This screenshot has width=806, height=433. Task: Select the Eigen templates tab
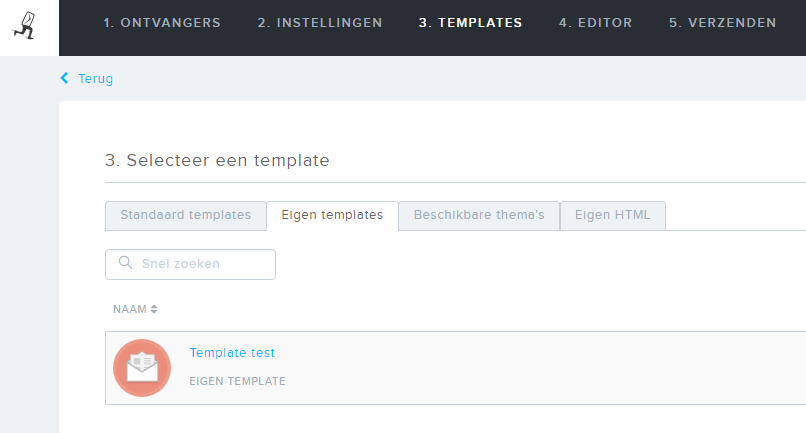tap(332, 215)
